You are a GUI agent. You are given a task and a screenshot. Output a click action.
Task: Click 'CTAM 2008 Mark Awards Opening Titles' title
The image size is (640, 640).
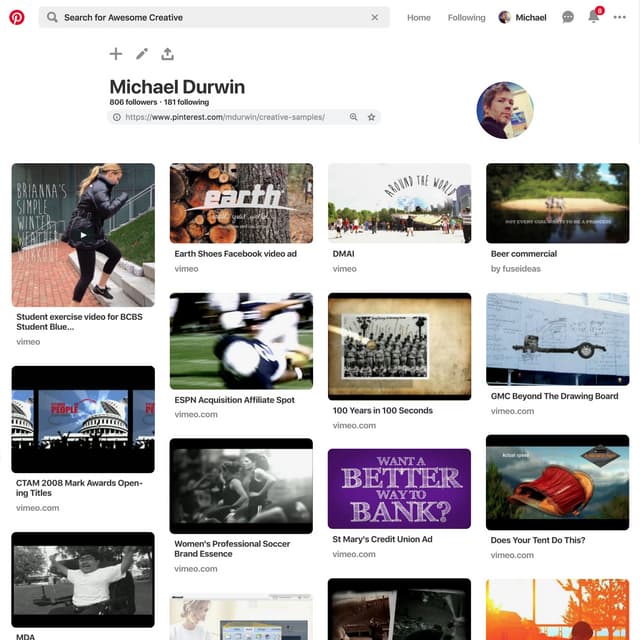tap(79, 488)
